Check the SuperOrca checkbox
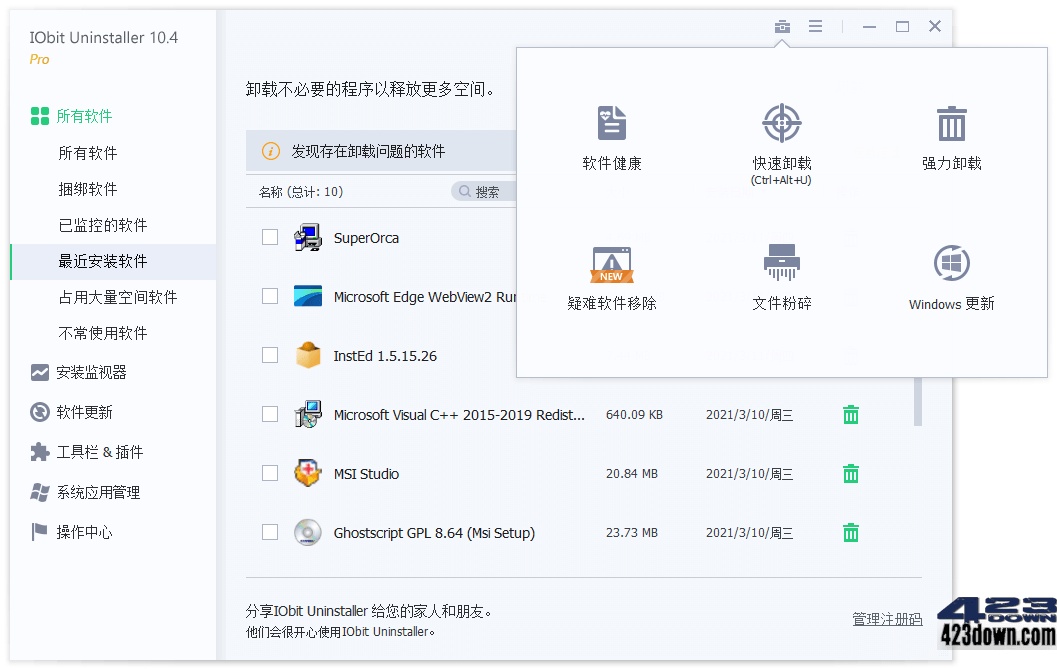This screenshot has height=670, width=1057. point(270,238)
